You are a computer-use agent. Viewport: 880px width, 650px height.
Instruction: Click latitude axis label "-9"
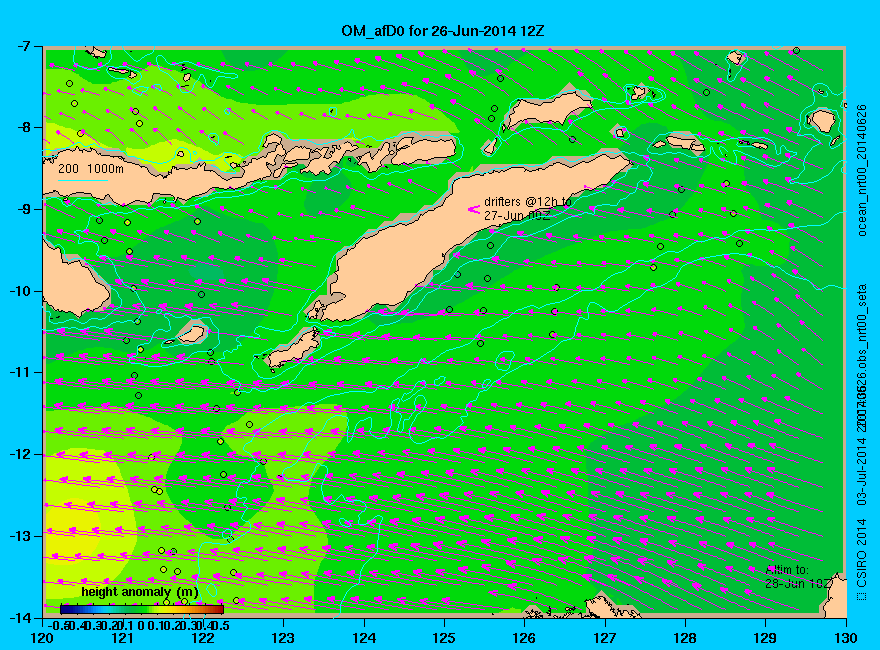pyautogui.click(x=22, y=209)
